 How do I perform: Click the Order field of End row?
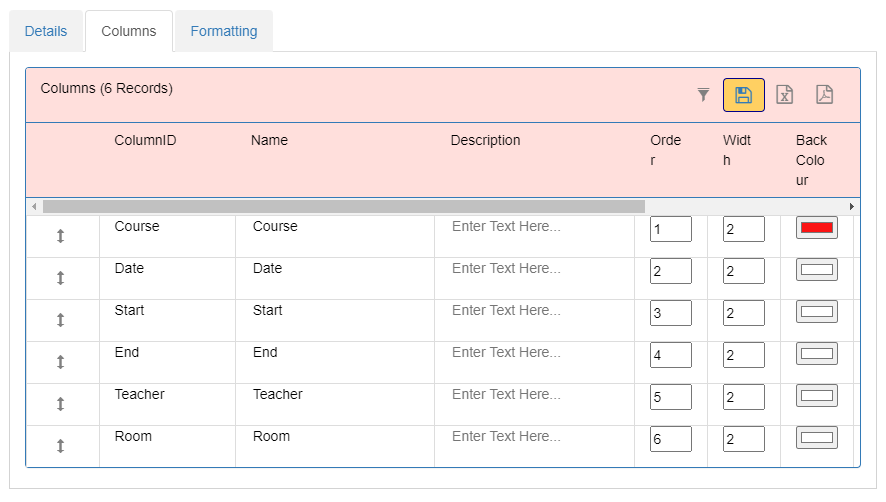coord(671,355)
